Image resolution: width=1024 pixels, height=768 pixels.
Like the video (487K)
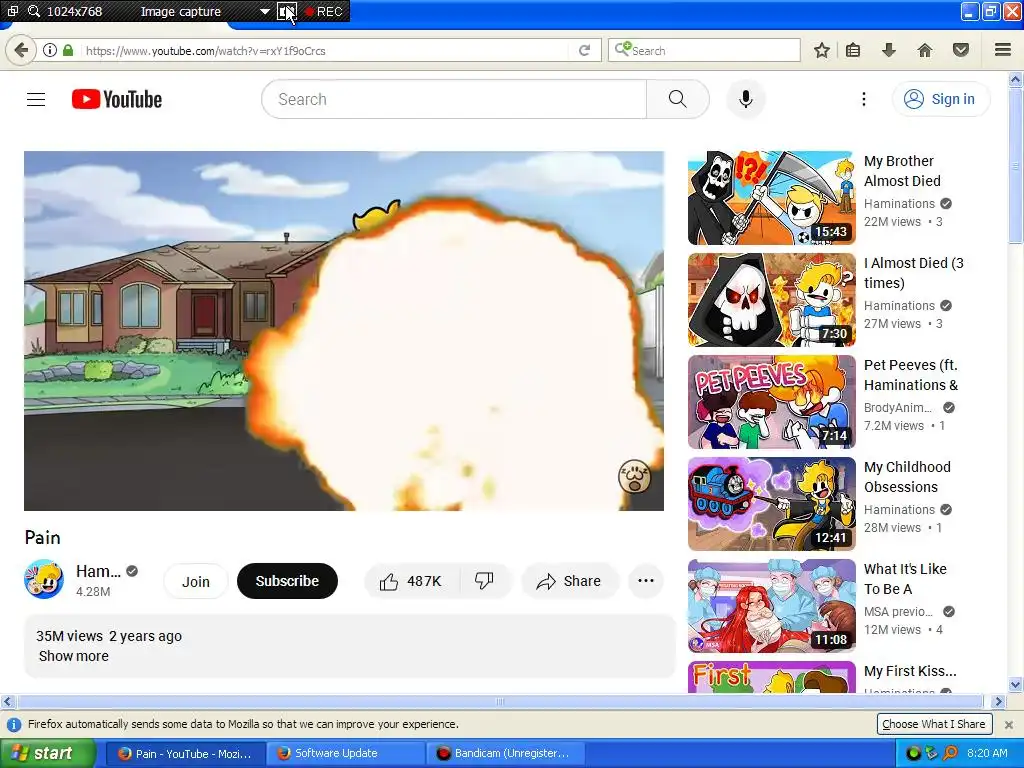411,581
